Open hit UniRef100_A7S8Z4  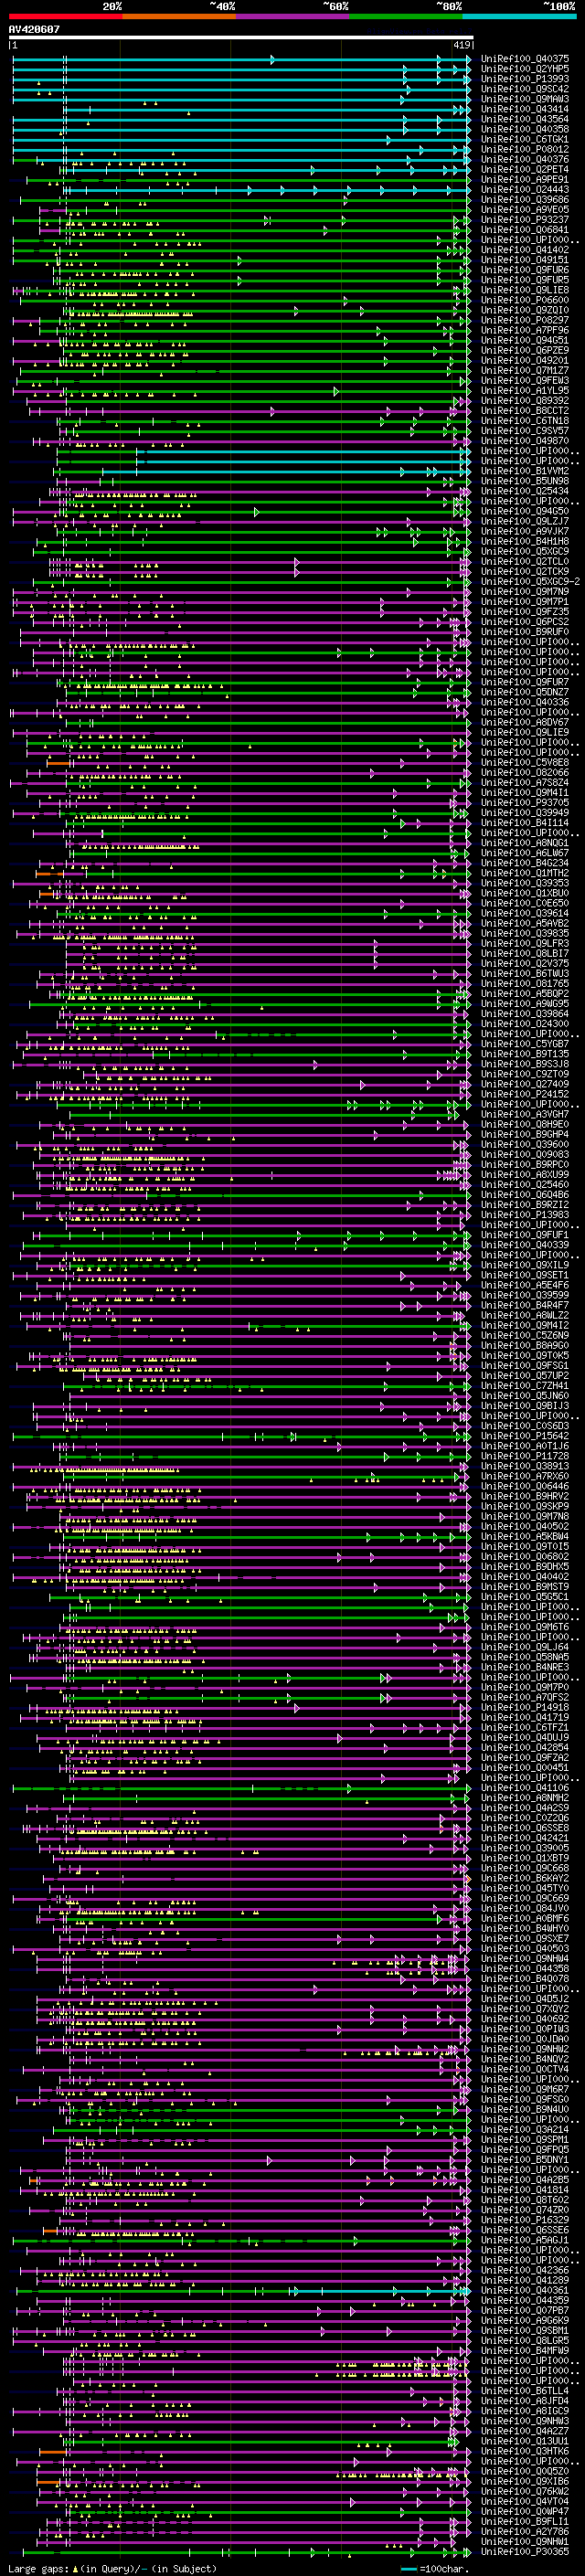(x=525, y=782)
